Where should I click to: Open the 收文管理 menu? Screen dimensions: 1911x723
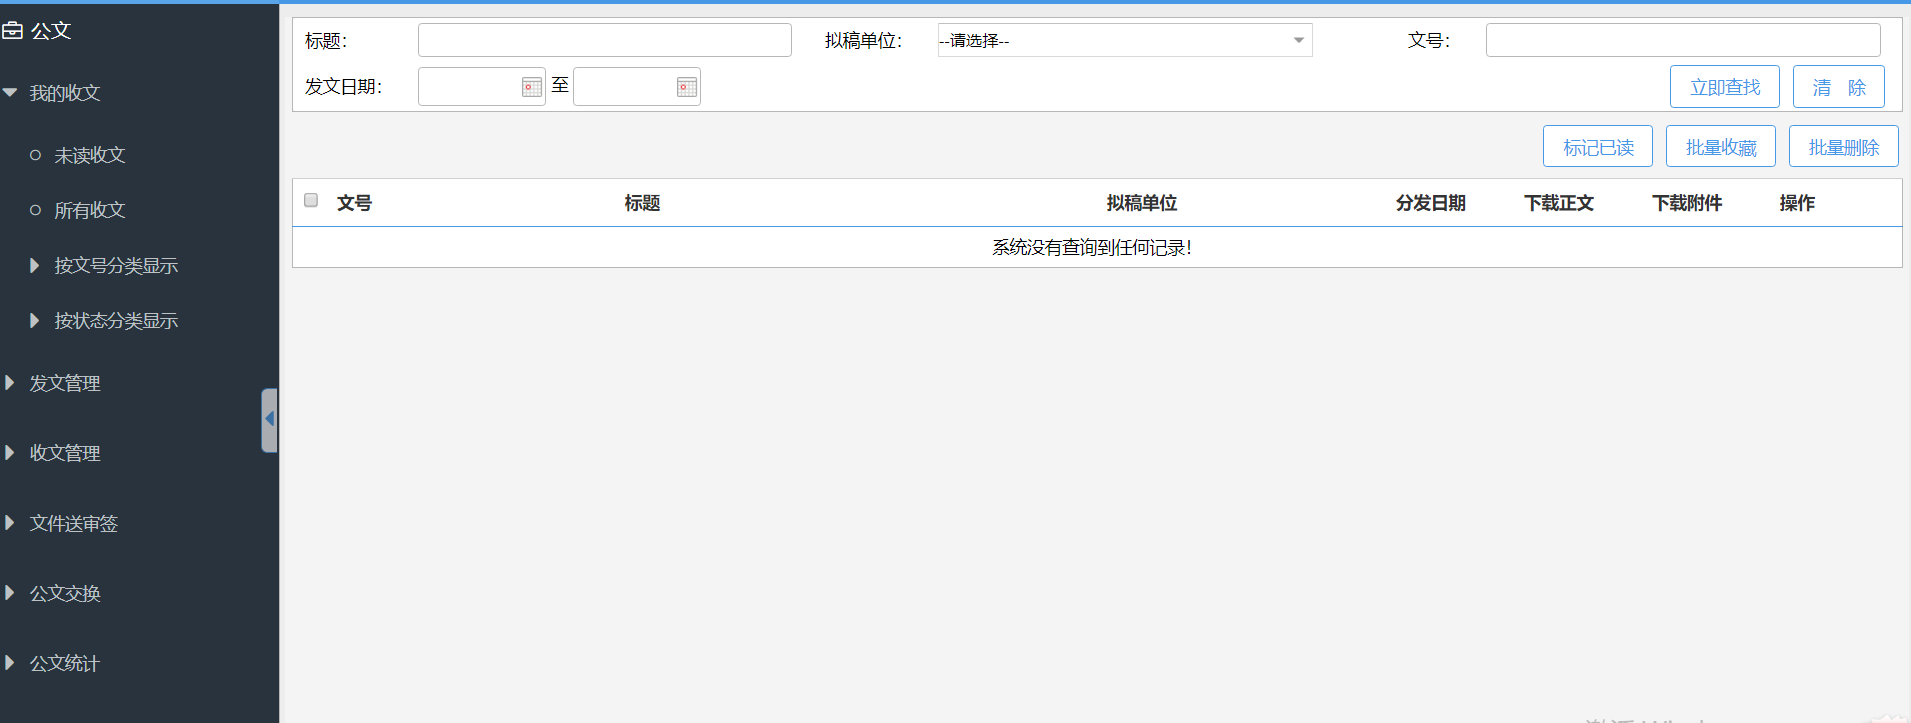[x=64, y=453]
